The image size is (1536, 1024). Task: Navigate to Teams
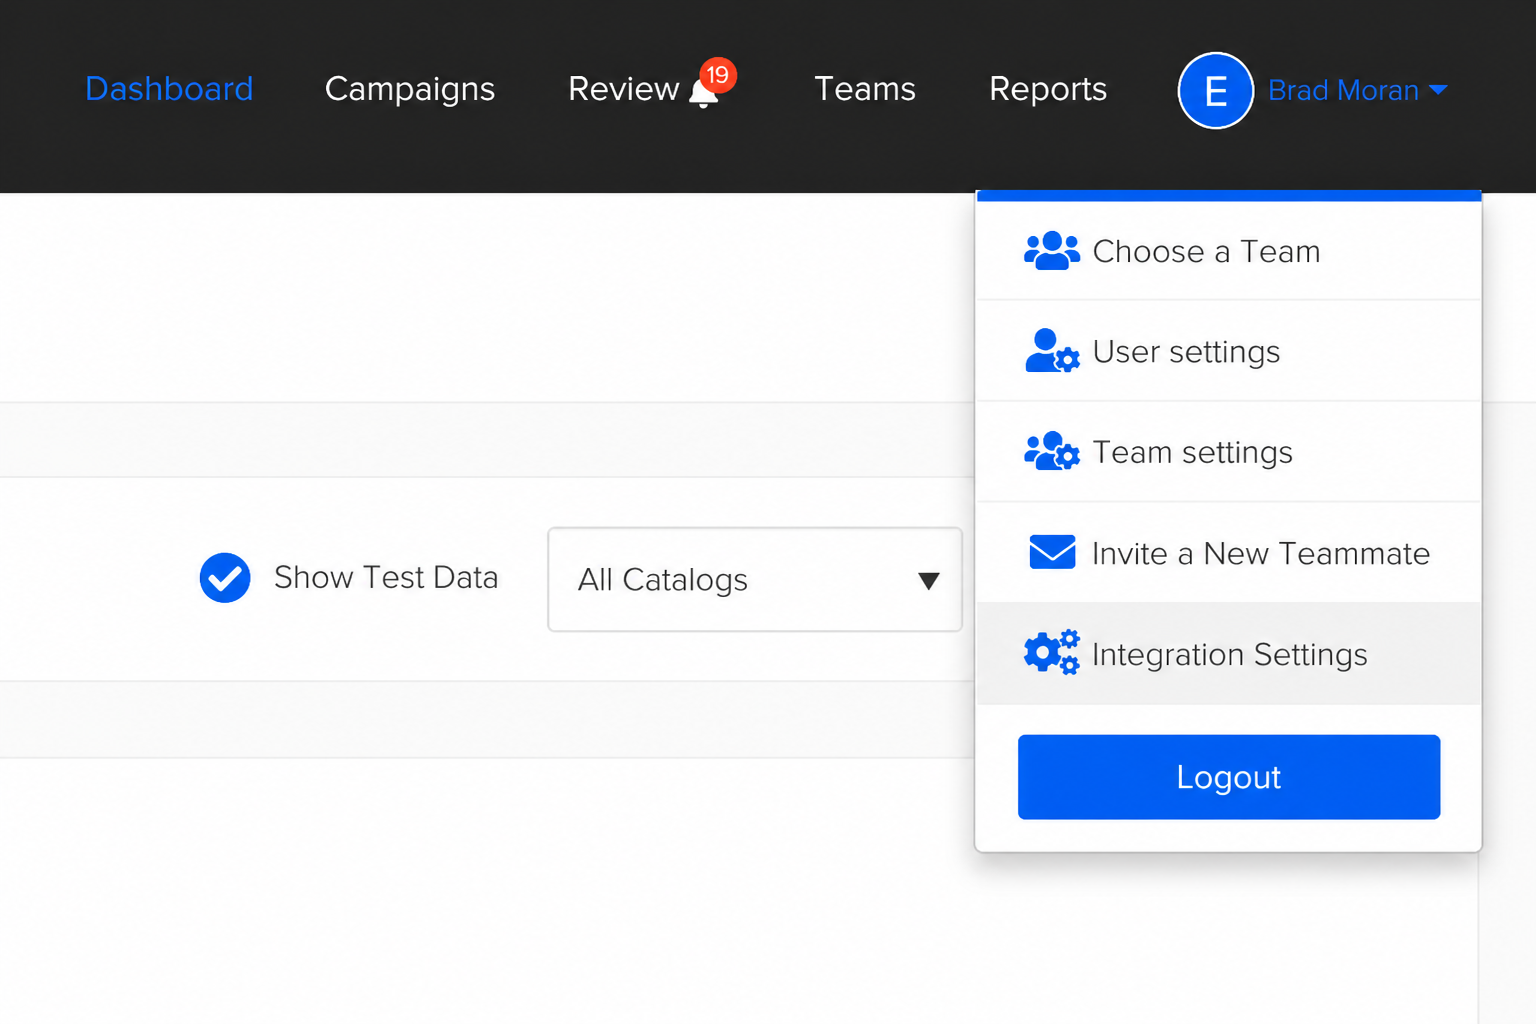[x=865, y=89]
